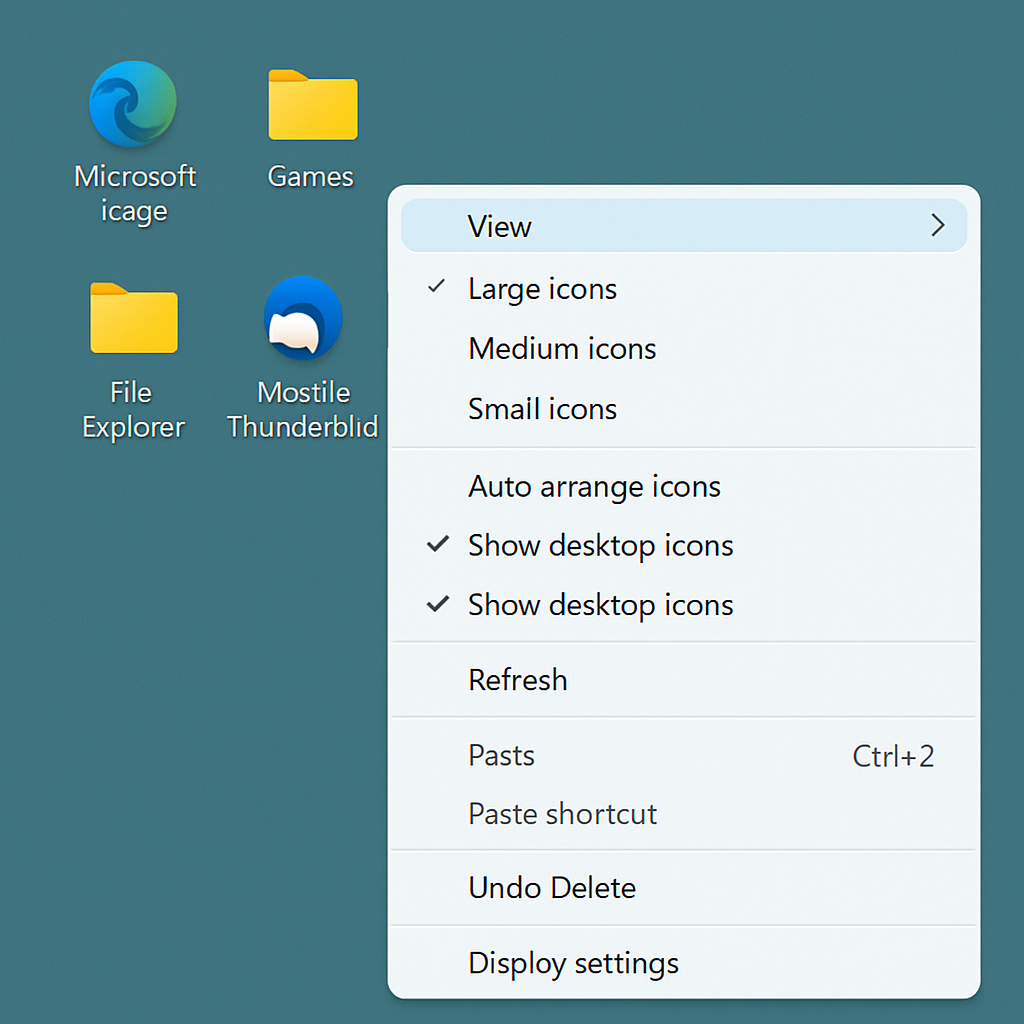Toggle the first Show desktop icons entry
The image size is (1024, 1024).
[x=684, y=545]
